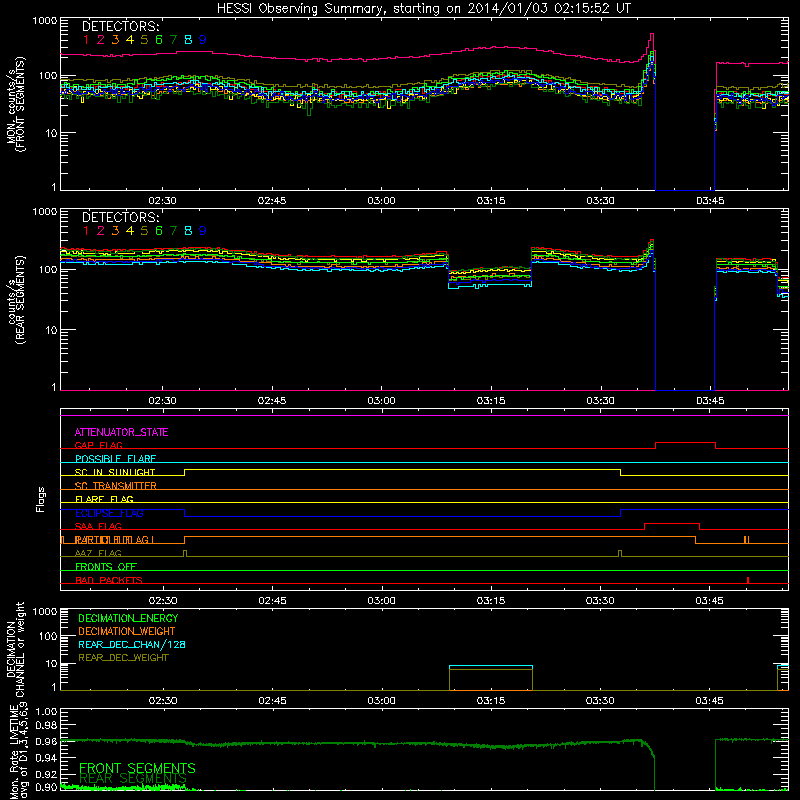Image resolution: width=800 pixels, height=800 pixels.
Task: Select detector 1 in front segments legend
Action: (86, 40)
